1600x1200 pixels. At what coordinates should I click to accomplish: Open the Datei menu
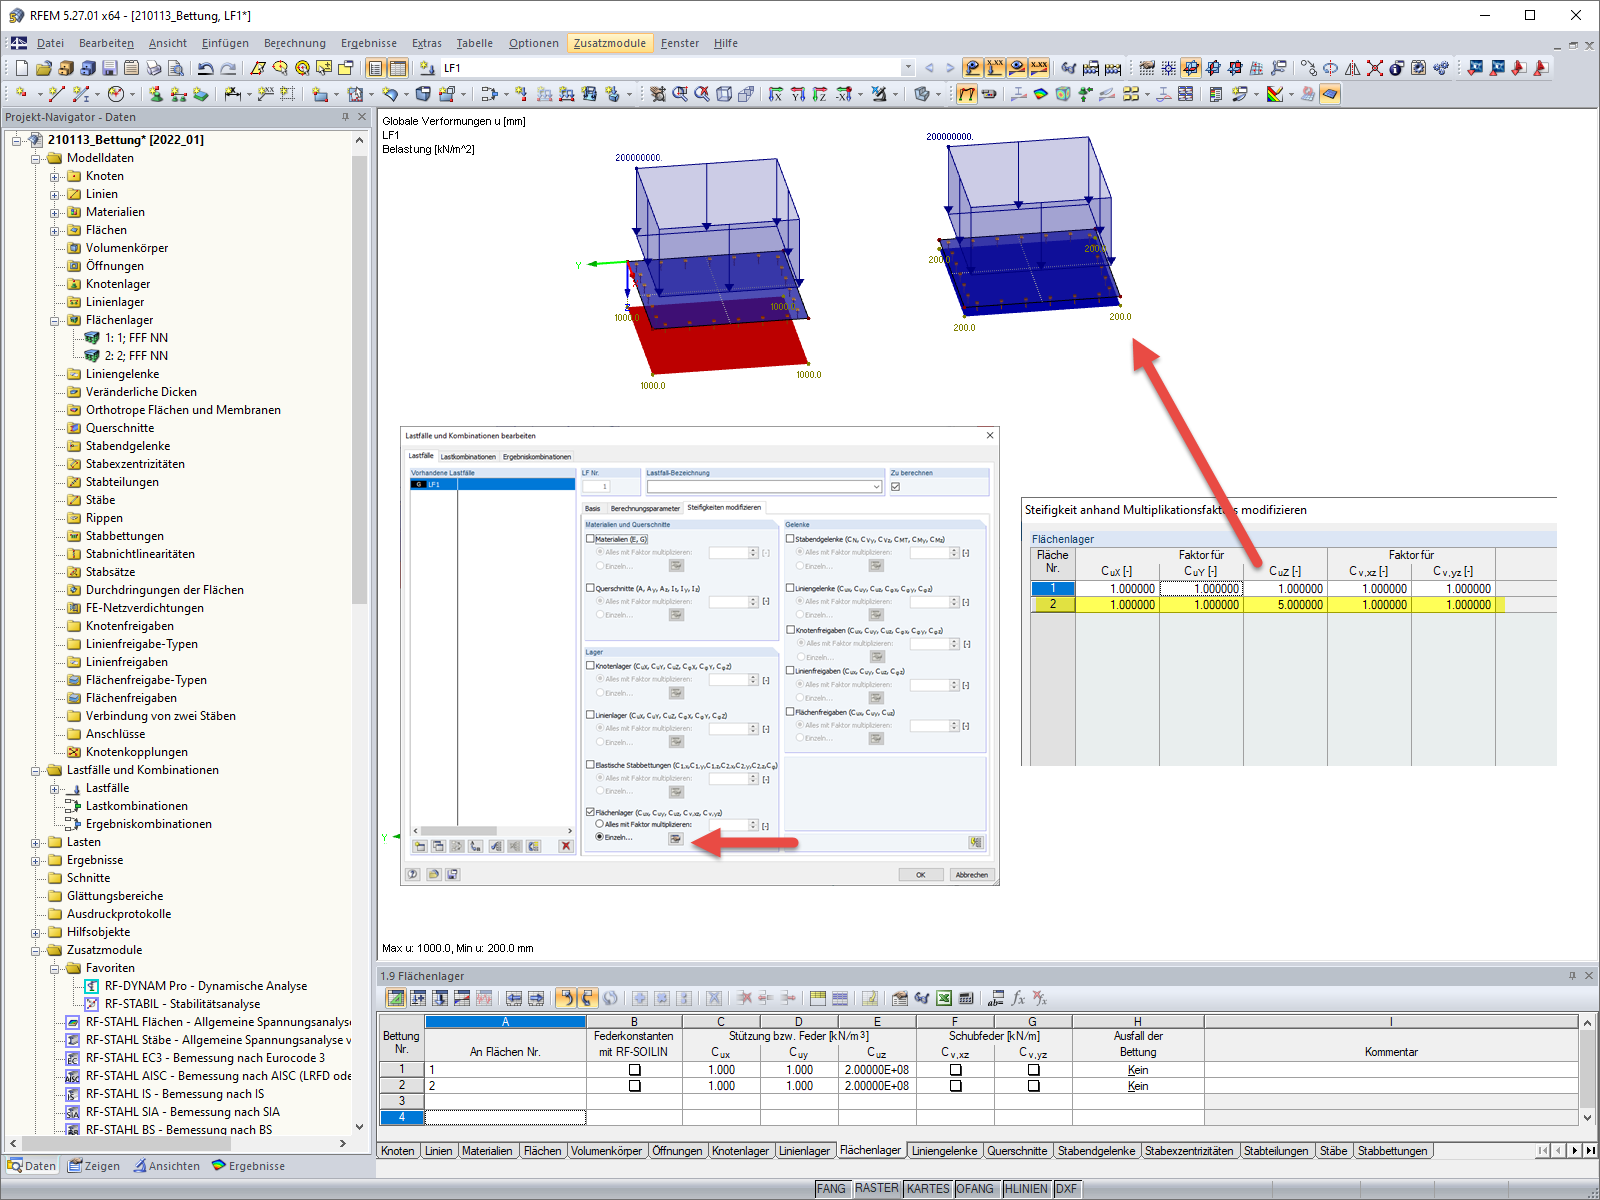pos(50,43)
